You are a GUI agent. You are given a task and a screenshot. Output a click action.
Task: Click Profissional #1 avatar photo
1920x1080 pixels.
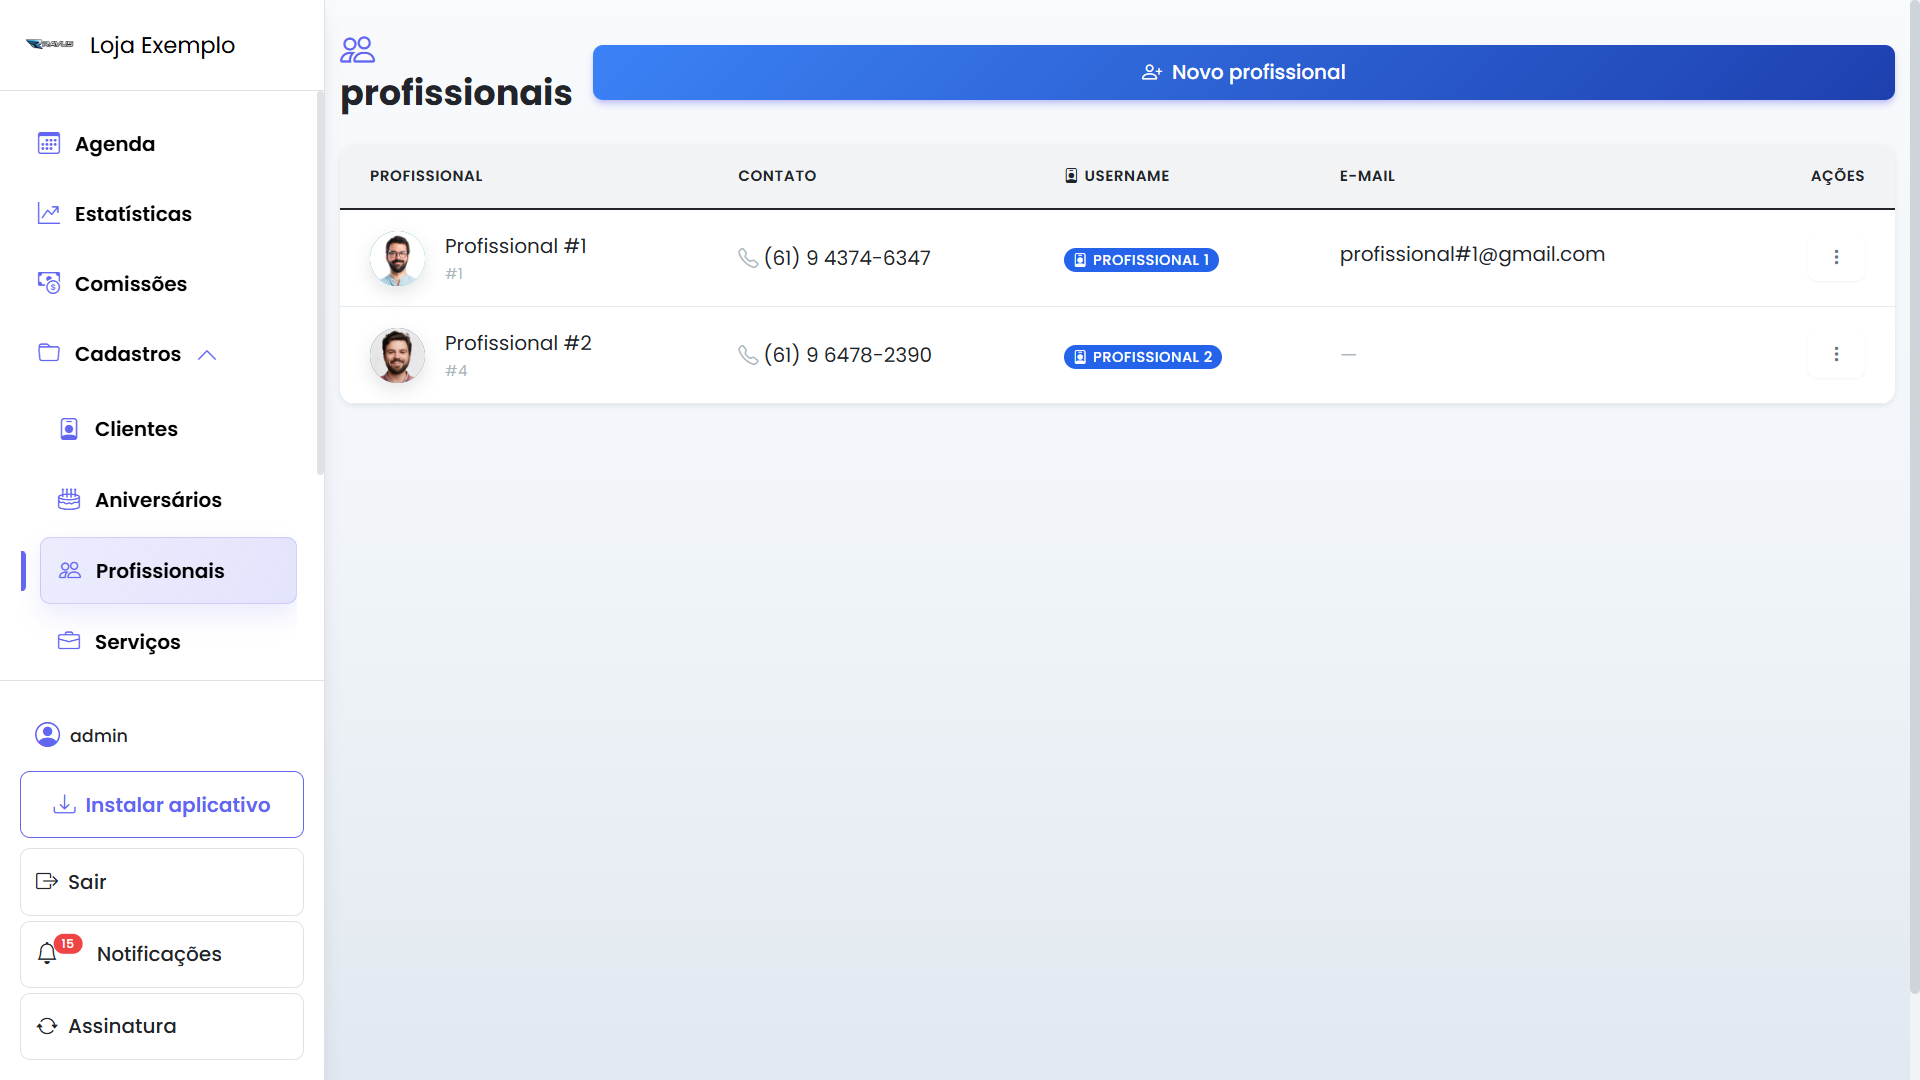397,258
